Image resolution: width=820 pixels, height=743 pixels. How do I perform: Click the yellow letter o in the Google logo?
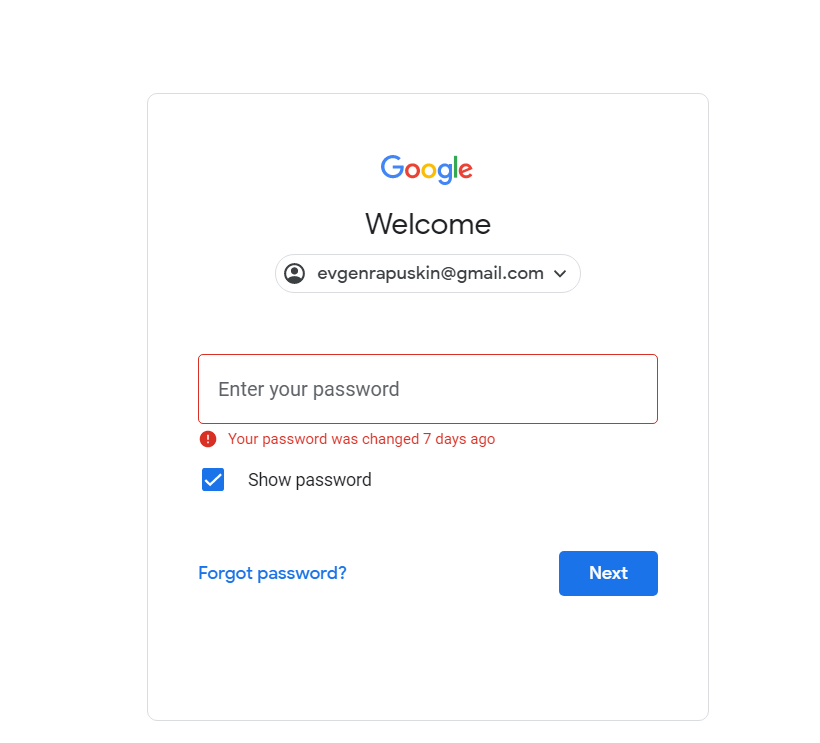click(429, 170)
